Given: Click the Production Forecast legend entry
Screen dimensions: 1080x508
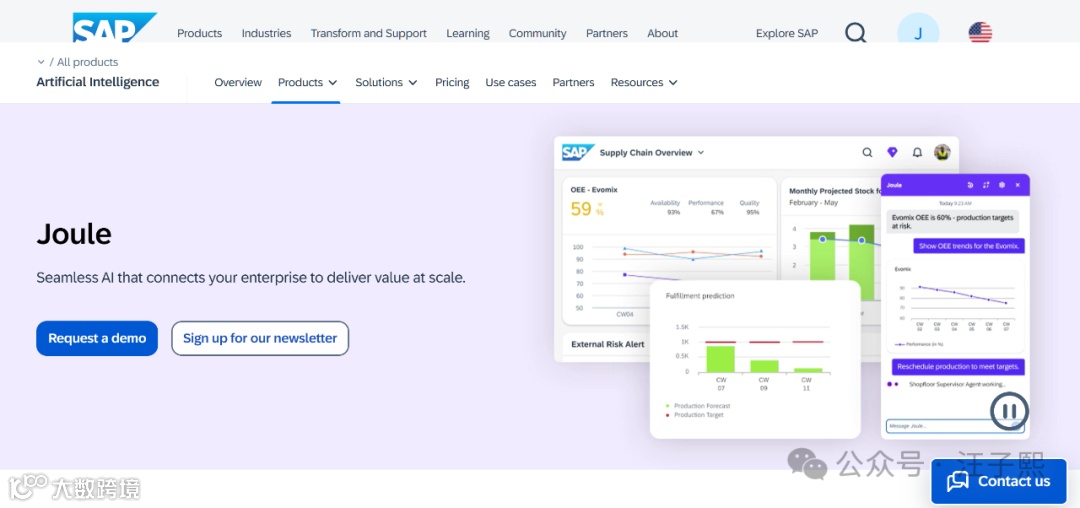Looking at the screenshot, I should pyautogui.click(x=698, y=406).
